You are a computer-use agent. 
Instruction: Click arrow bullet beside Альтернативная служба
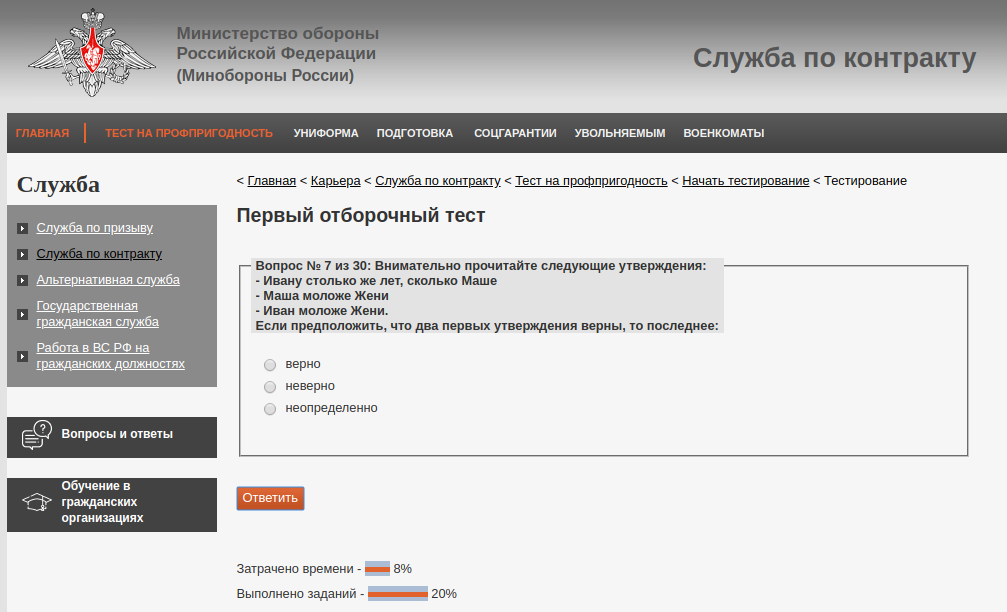pos(23,281)
